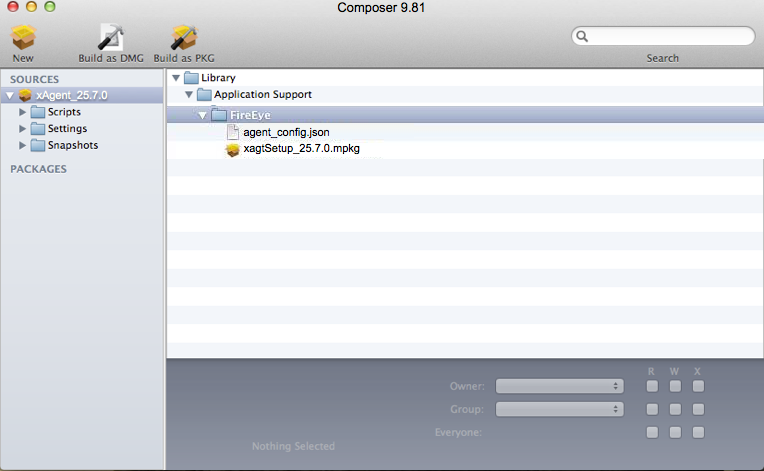The image size is (764, 471).
Task: Click the FireEye folder icon
Action: click(219, 115)
